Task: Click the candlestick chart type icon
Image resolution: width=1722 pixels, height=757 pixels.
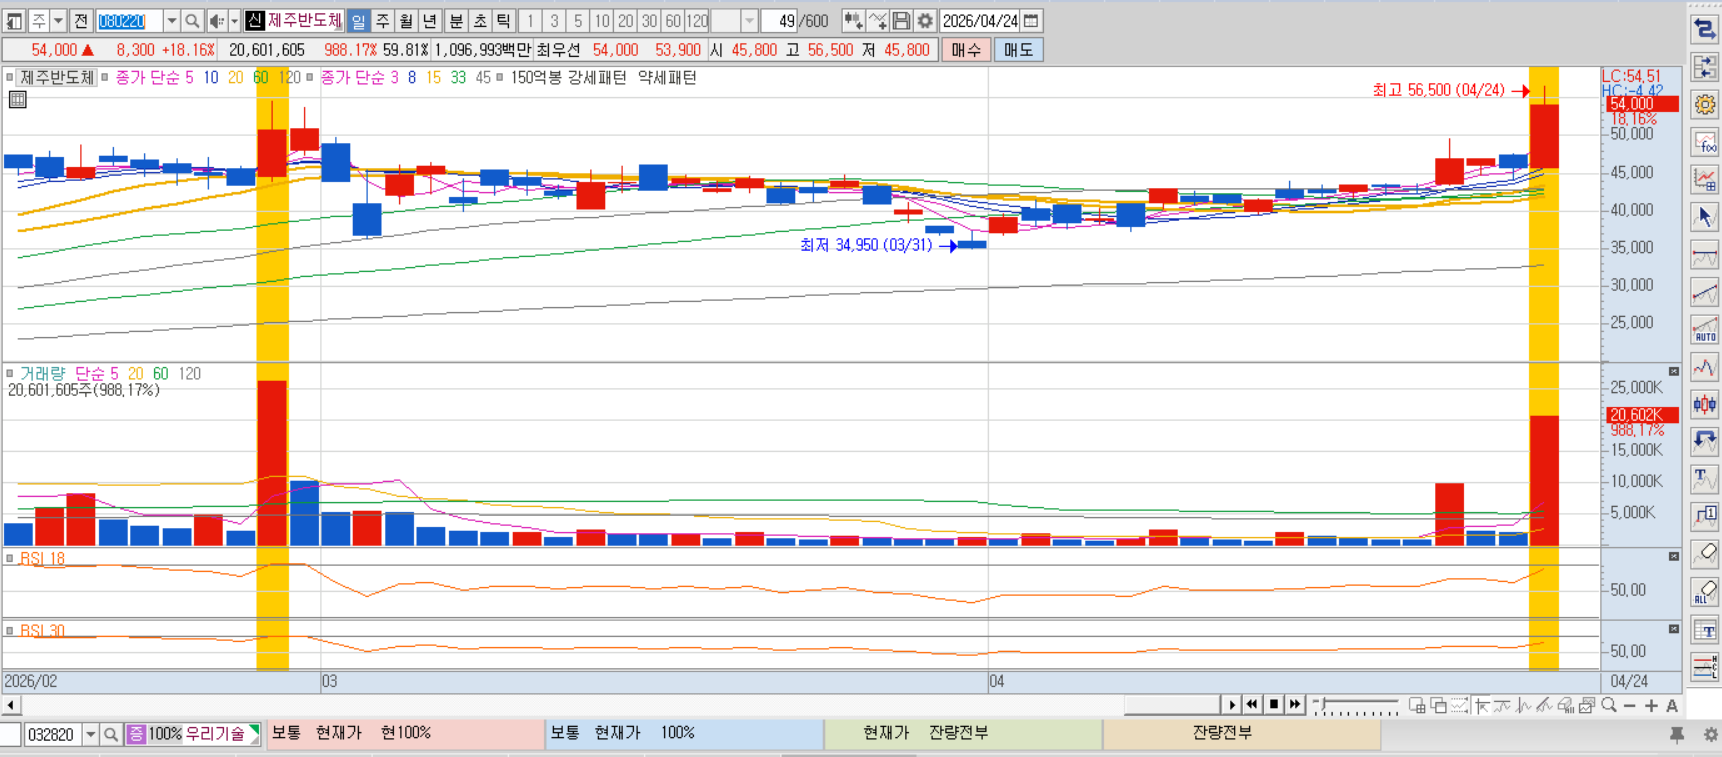Action: tap(1704, 404)
